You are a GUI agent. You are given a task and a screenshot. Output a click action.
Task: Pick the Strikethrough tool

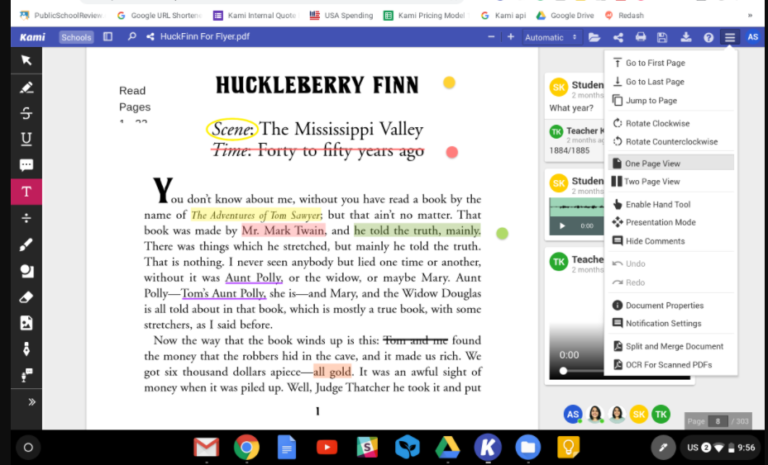[x=26, y=113]
